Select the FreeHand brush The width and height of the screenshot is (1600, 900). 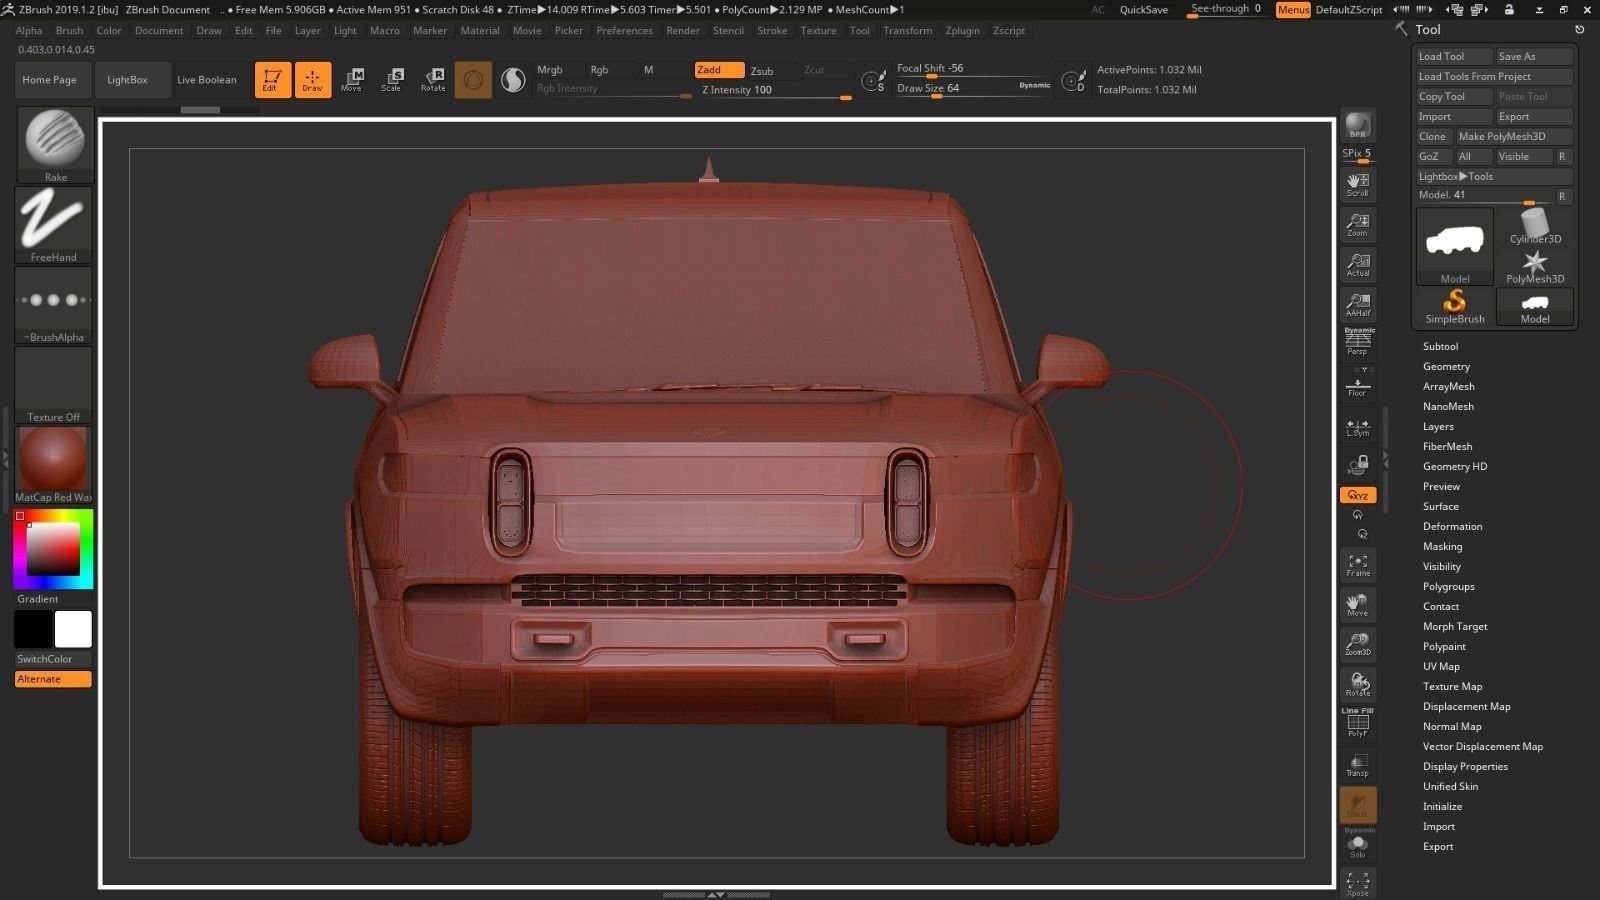tap(54, 224)
